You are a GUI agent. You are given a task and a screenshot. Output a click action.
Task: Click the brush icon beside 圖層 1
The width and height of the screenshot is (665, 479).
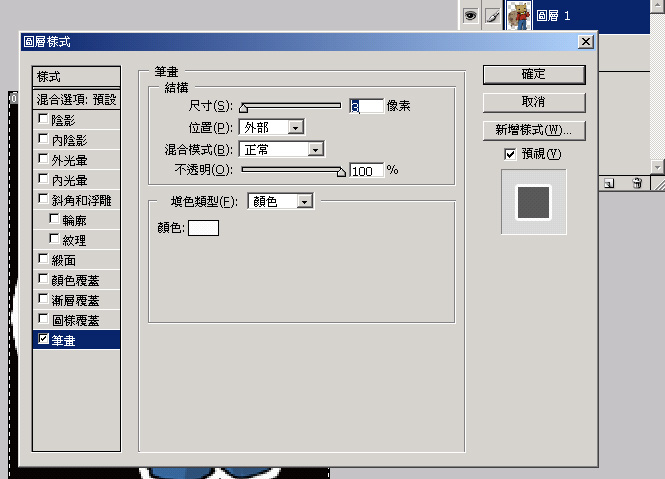(492, 16)
